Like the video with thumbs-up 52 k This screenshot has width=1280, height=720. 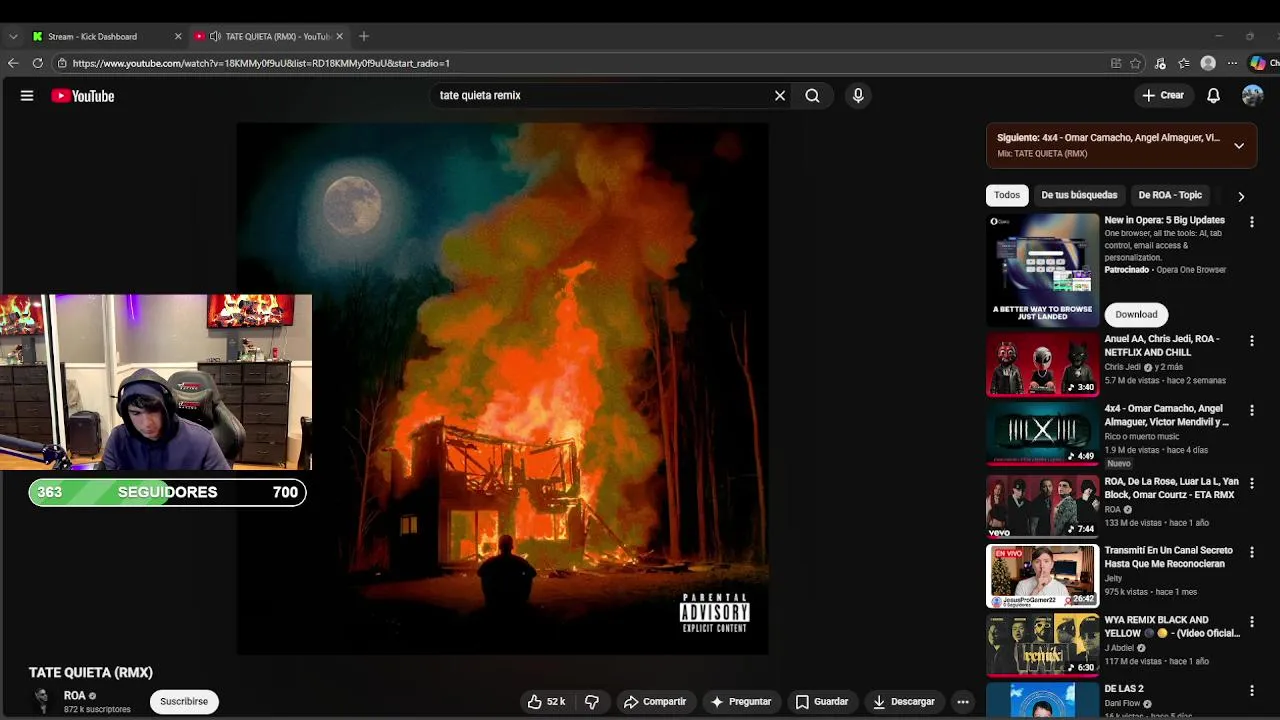click(x=546, y=702)
